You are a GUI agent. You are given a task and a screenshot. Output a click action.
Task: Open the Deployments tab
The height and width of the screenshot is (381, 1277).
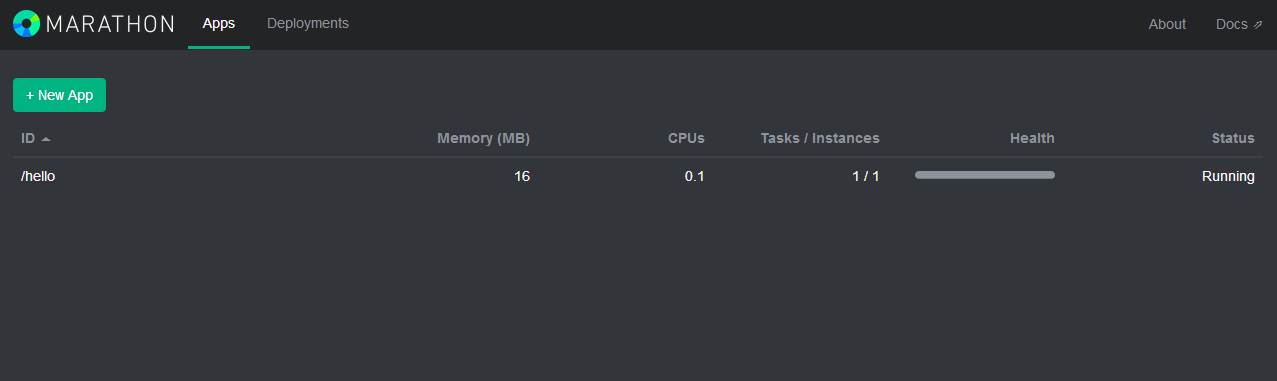click(308, 23)
